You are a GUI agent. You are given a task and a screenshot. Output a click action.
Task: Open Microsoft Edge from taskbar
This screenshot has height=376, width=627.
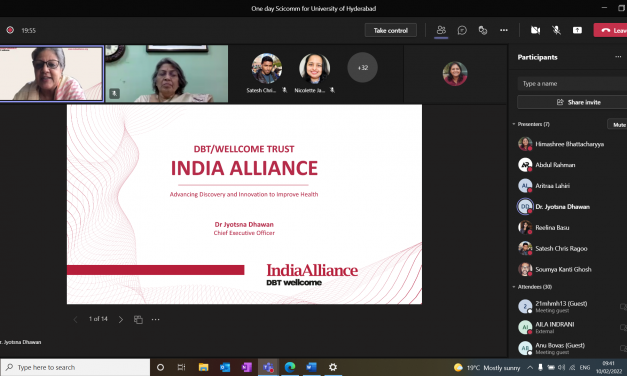click(x=290, y=367)
